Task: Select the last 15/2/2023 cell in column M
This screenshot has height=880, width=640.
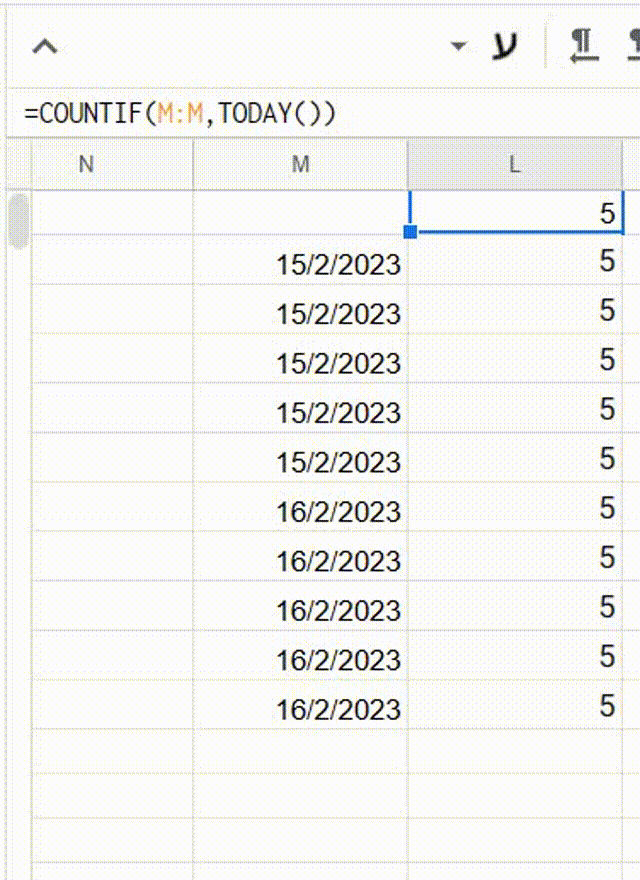Action: [x=300, y=462]
